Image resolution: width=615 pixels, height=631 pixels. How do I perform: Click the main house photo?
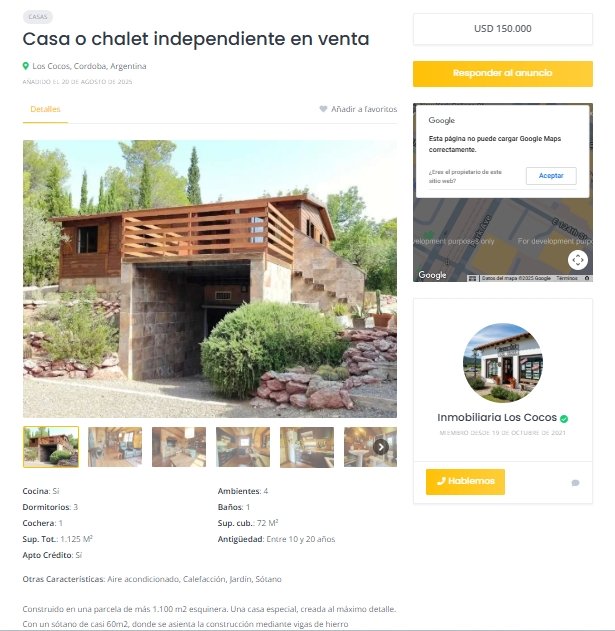pyautogui.click(x=210, y=279)
